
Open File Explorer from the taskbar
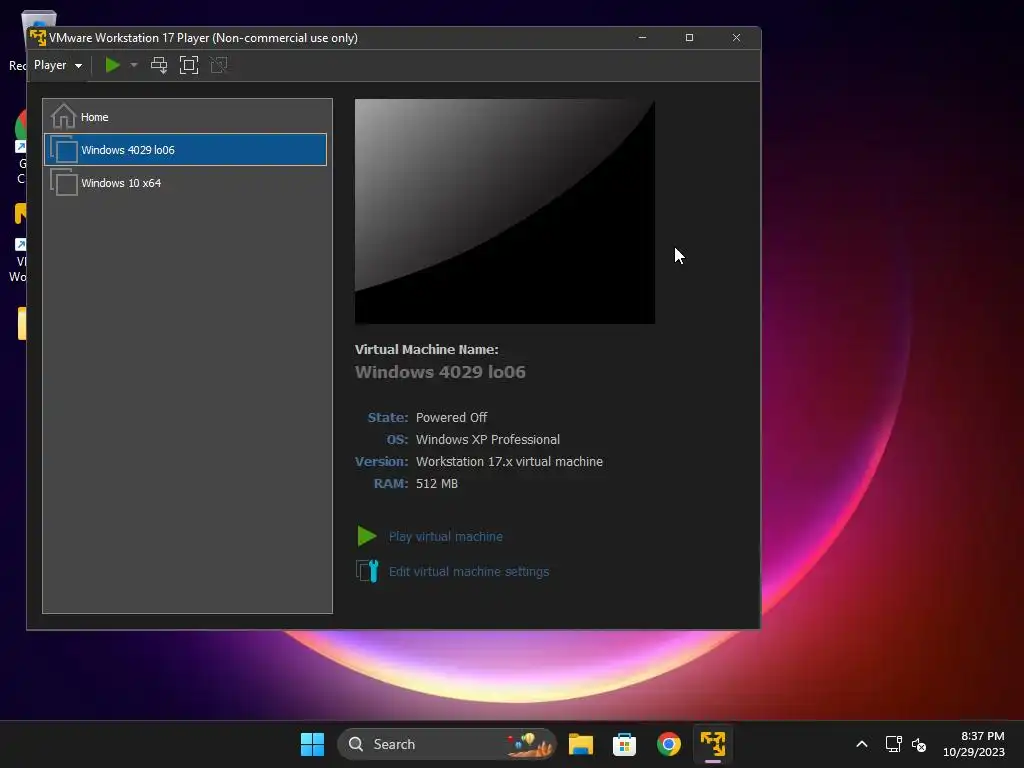(x=581, y=744)
